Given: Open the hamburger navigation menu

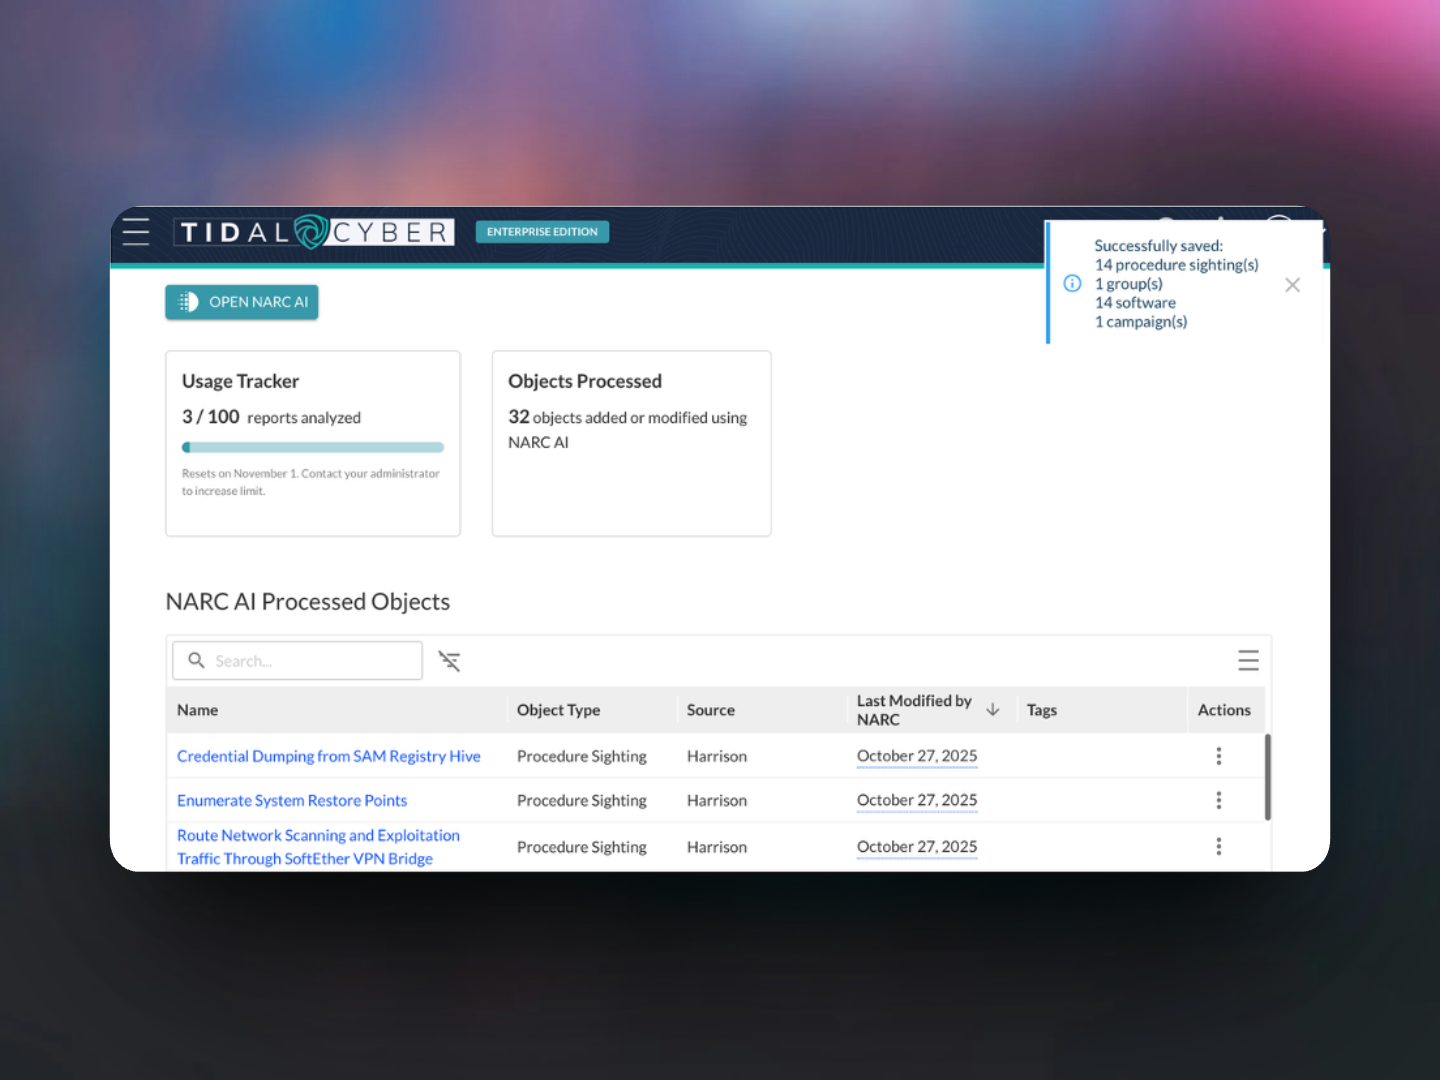Looking at the screenshot, I should (136, 232).
